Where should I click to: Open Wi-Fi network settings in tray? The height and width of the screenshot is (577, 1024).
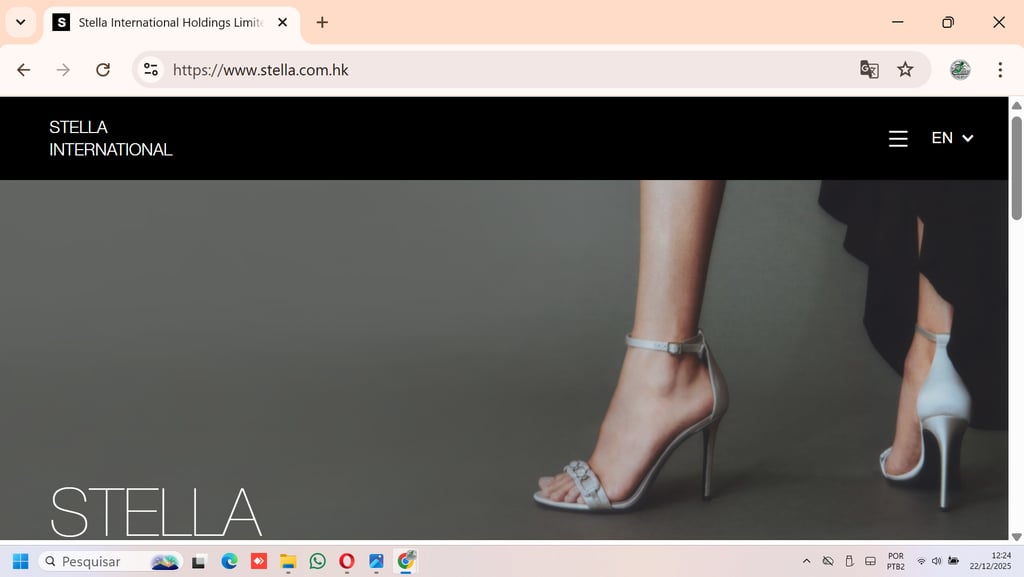pos(921,561)
